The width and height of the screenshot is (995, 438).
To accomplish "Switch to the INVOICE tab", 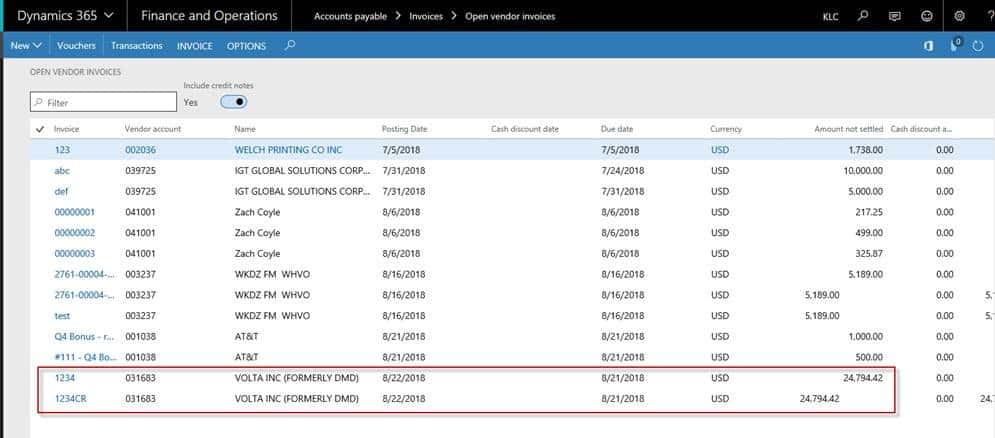I will [x=195, y=46].
